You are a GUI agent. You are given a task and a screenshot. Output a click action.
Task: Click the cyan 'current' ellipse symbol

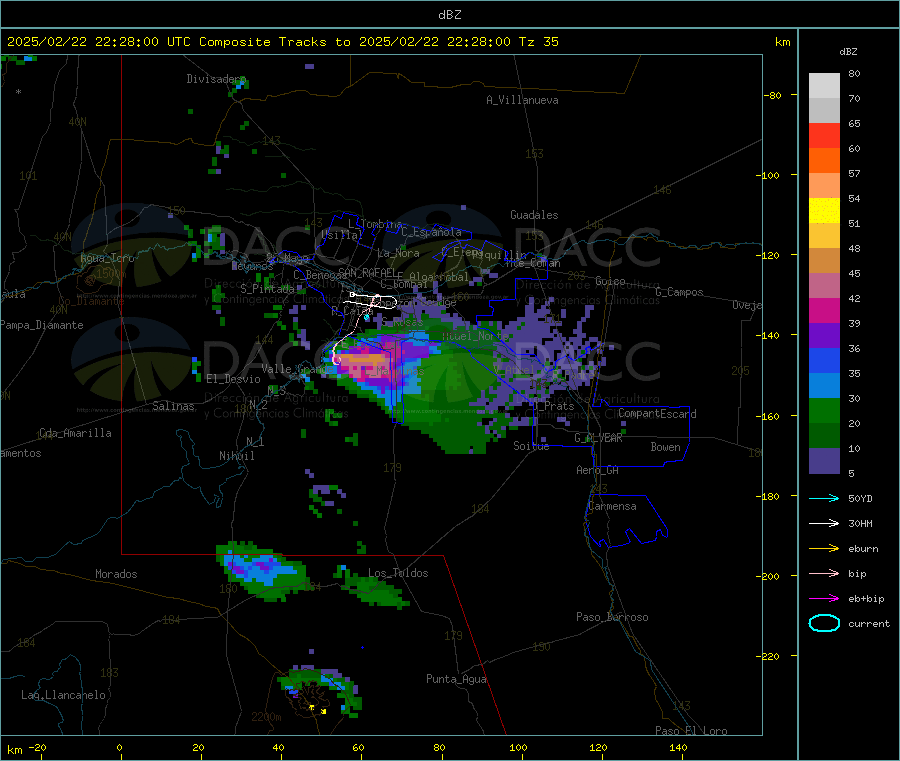(824, 623)
